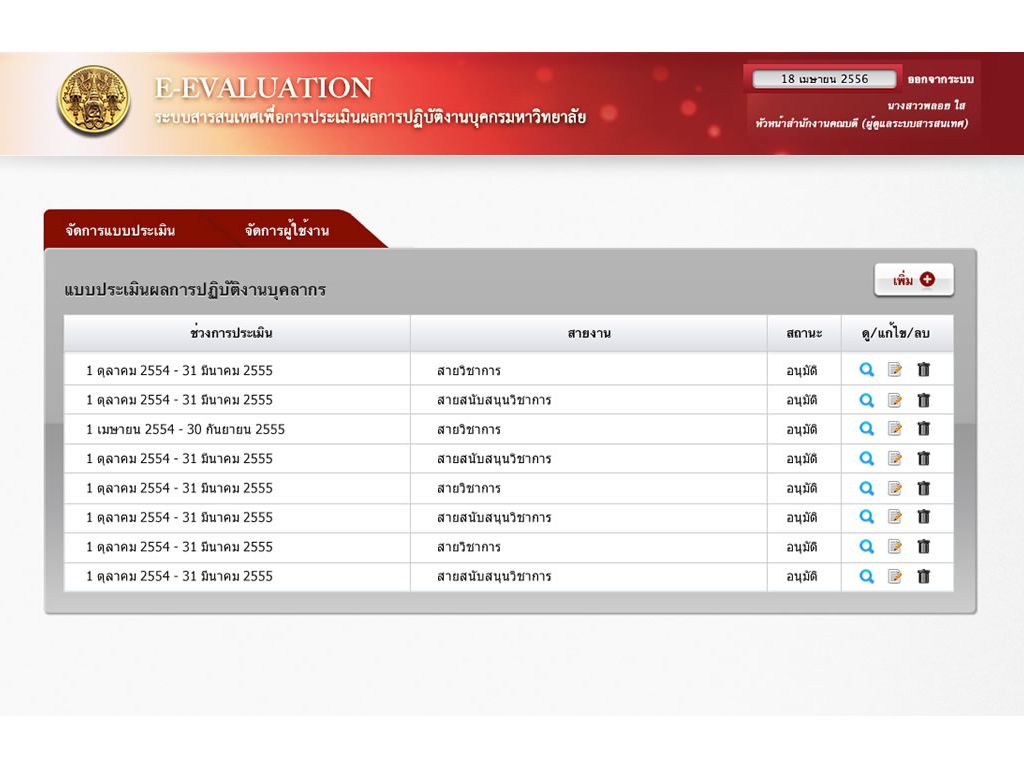Delete the 1 เมษายน 2554 evaluation row
The width and height of the screenshot is (1024, 768).
point(923,429)
